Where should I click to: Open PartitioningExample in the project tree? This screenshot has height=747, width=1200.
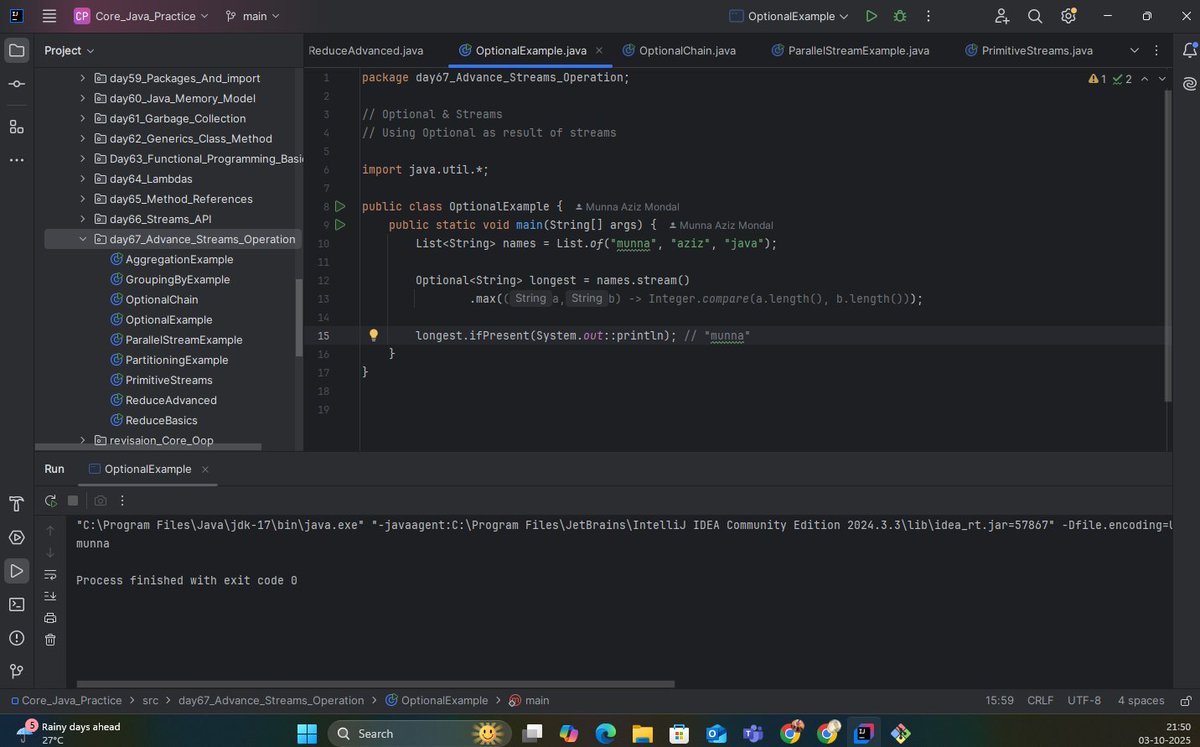point(177,360)
